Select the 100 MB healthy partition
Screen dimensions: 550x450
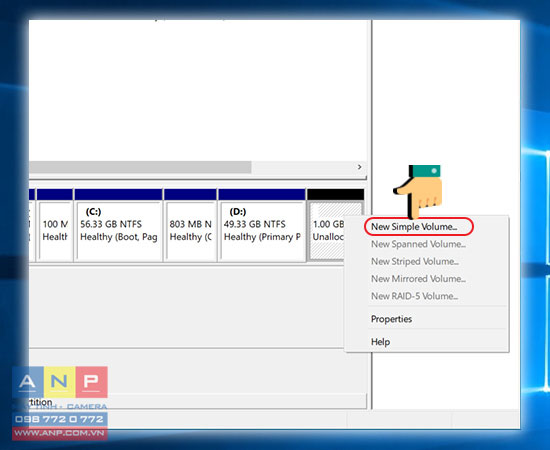click(55, 230)
